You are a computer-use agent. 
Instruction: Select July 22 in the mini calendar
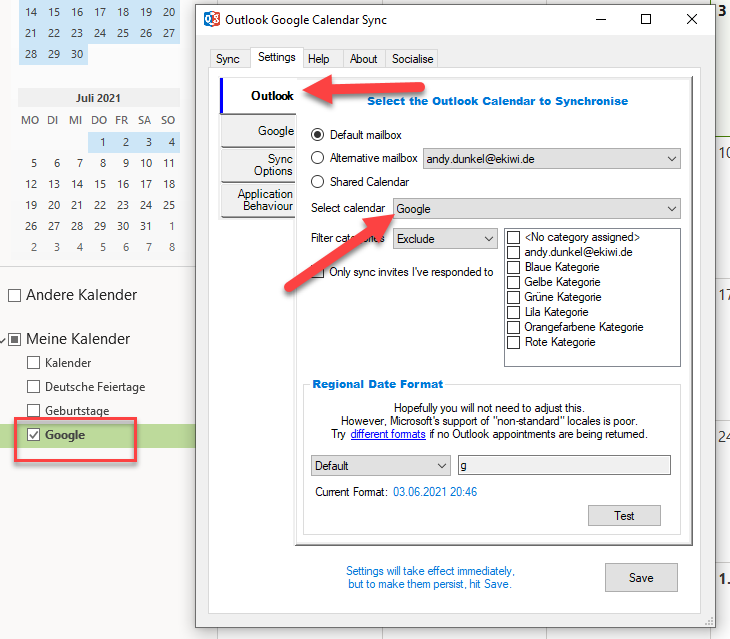click(100, 205)
